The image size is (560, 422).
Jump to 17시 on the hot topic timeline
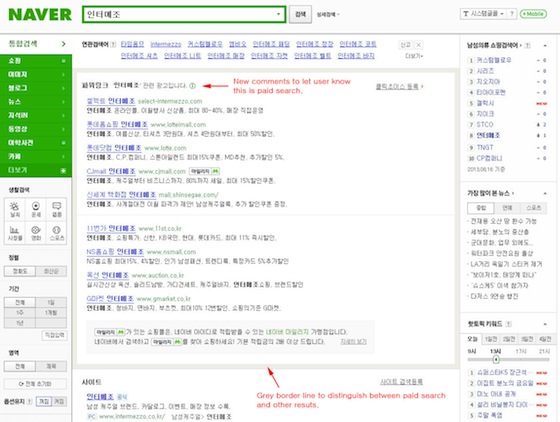tap(521, 351)
